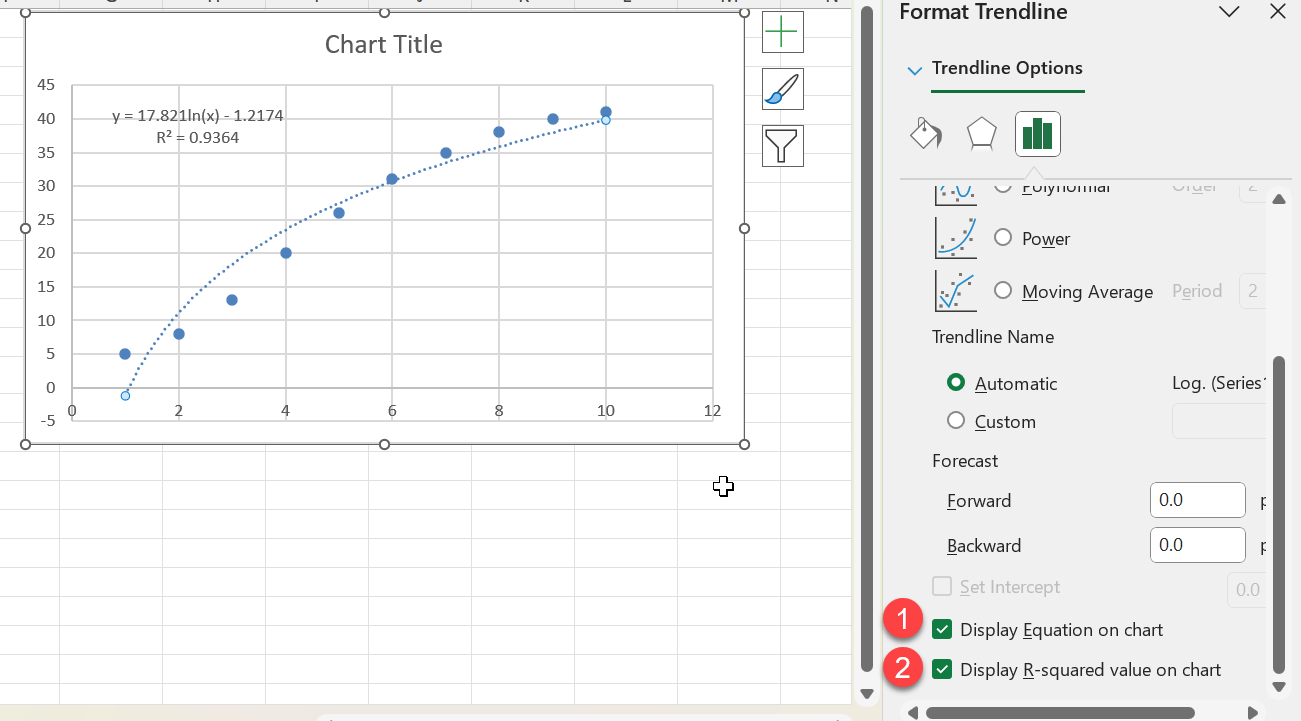The image size is (1301, 721).
Task: Switch to Fill & Line paint bucket tab
Action: [x=926, y=134]
